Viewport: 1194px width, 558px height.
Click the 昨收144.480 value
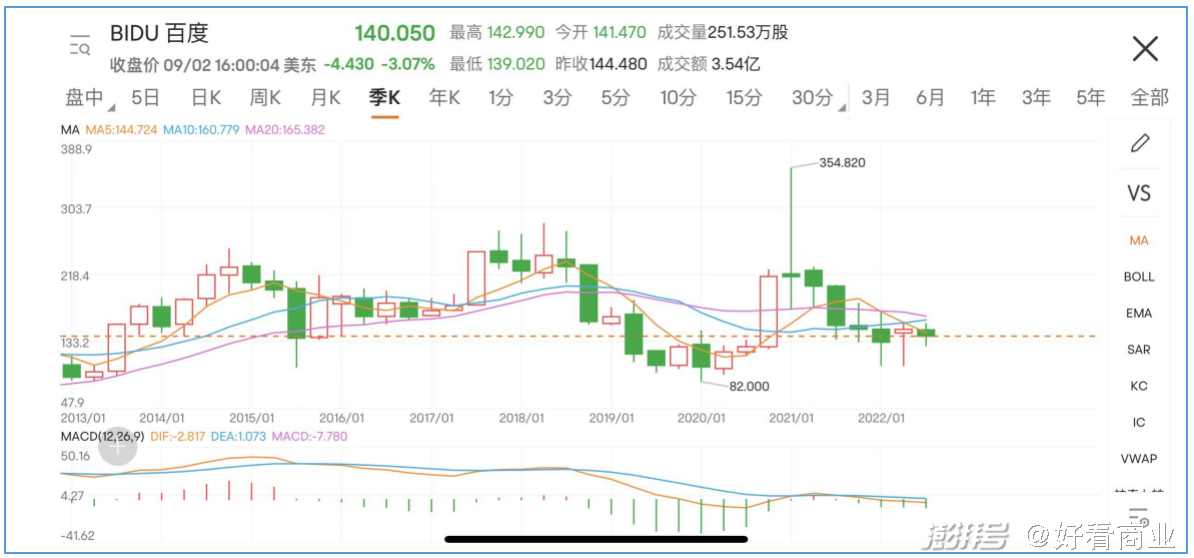tap(600, 64)
